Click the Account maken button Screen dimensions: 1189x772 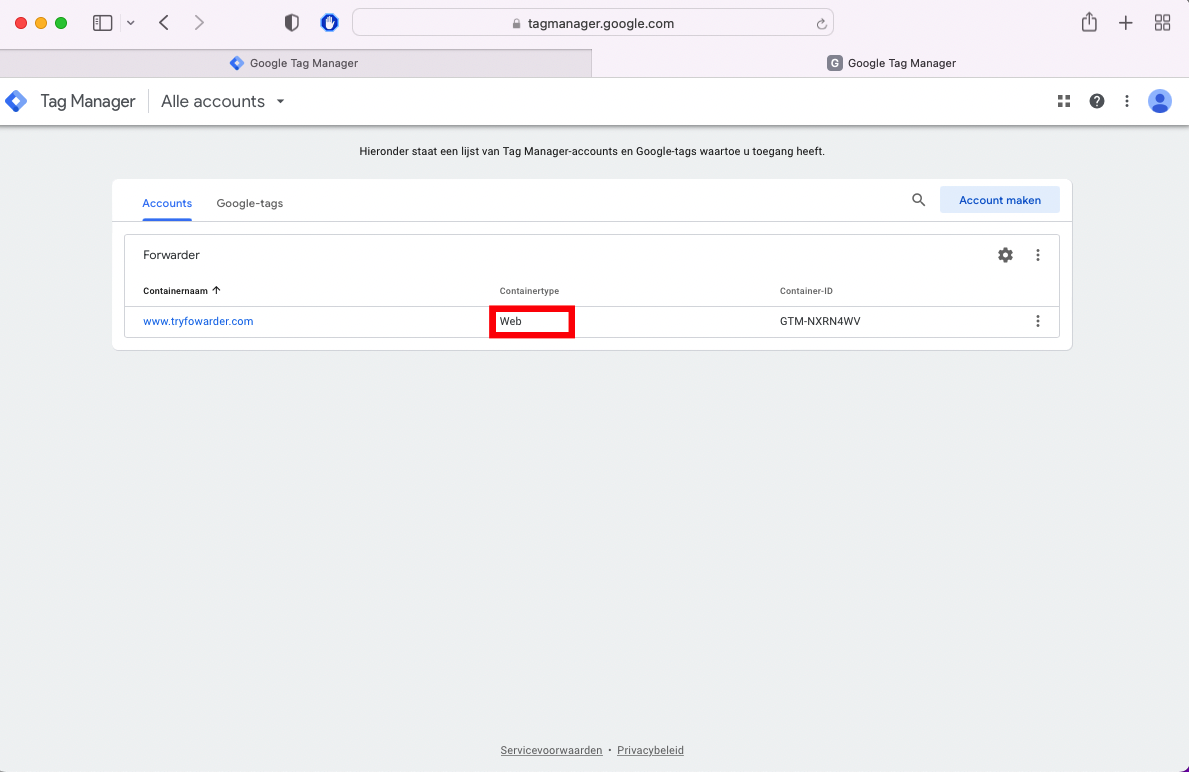click(x=999, y=200)
